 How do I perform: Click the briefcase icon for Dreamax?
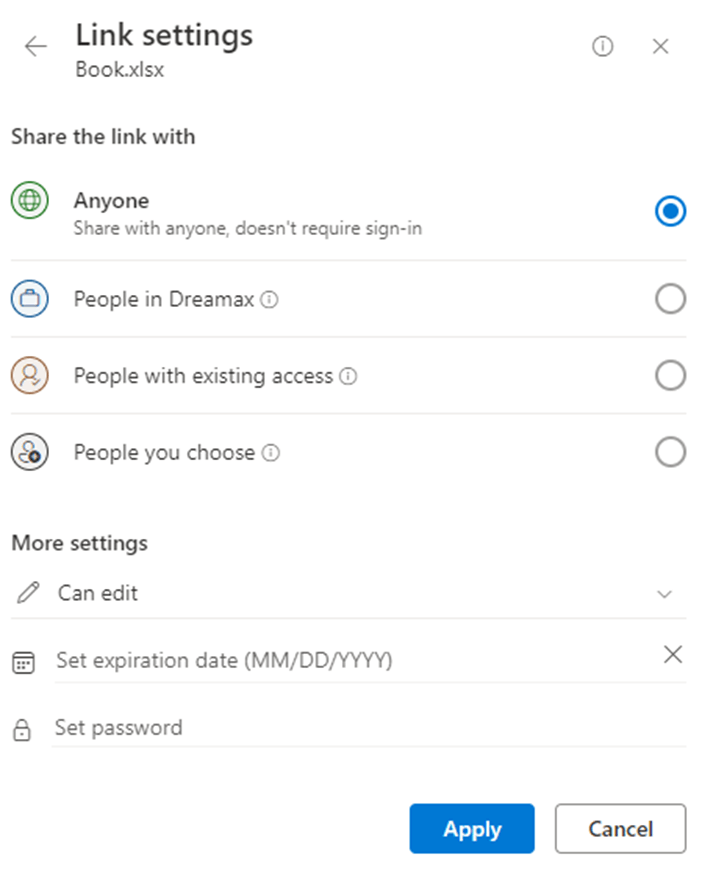(x=29, y=298)
